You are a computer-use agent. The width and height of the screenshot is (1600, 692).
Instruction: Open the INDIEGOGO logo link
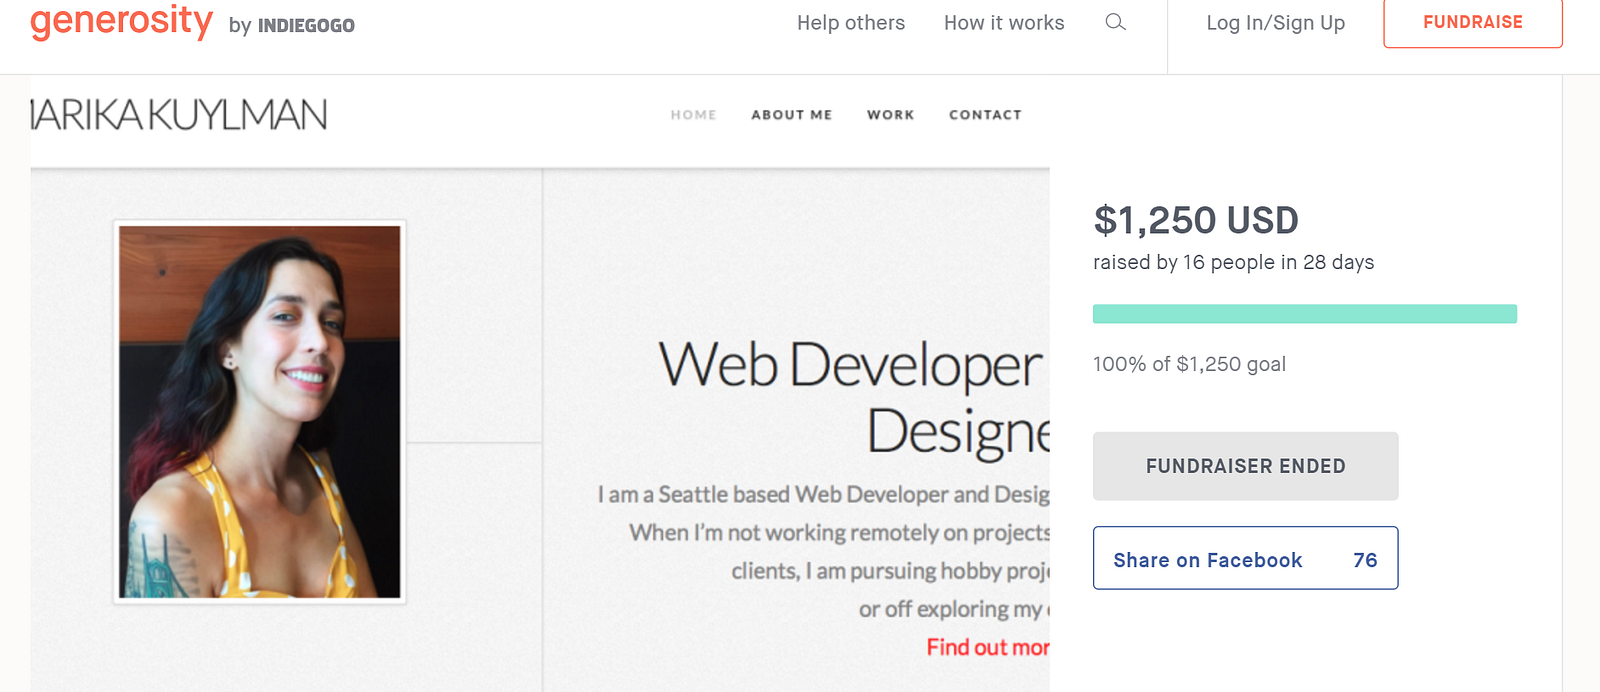click(306, 26)
